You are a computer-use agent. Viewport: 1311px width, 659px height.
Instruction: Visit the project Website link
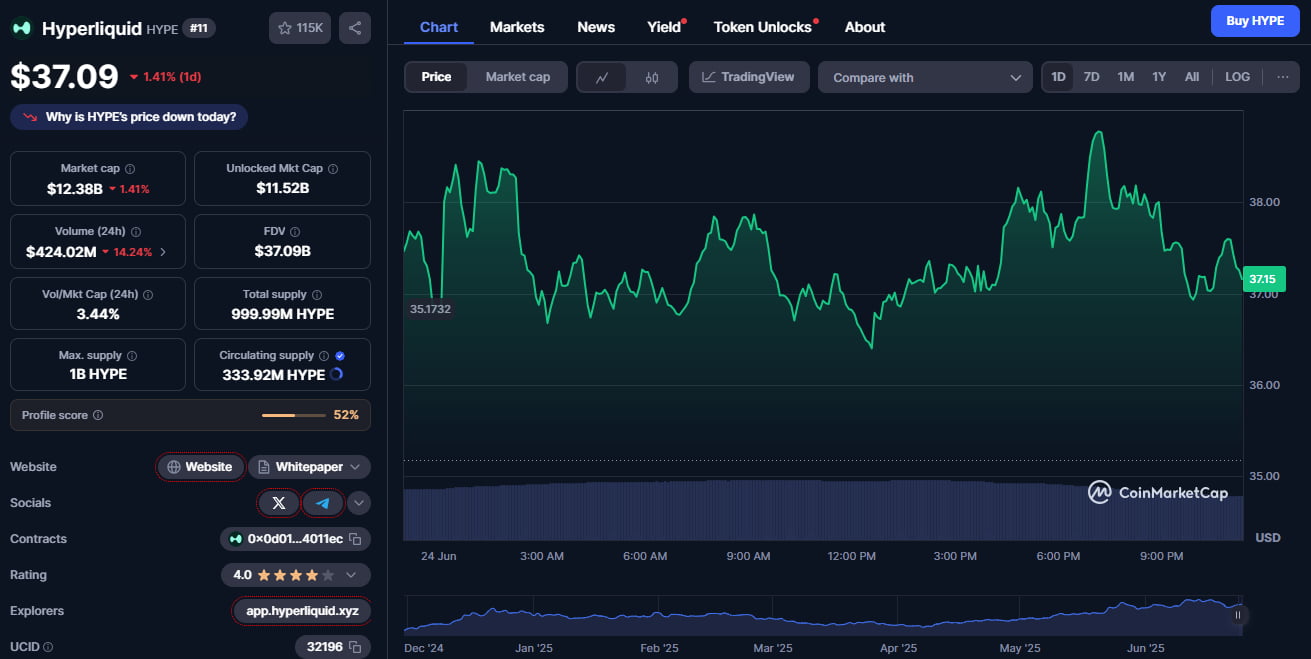click(x=200, y=467)
